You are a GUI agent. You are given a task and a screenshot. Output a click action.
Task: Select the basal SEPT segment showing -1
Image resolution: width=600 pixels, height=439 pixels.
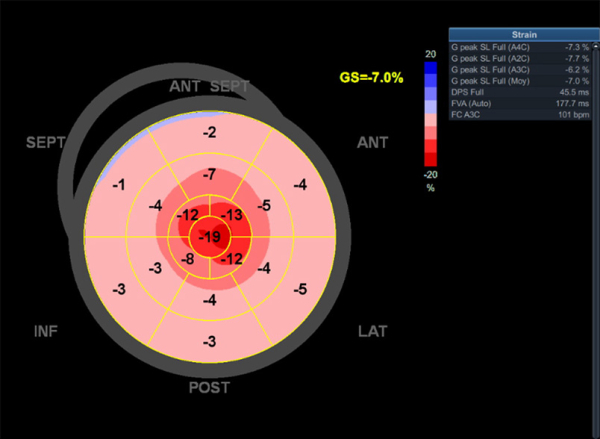coord(119,186)
